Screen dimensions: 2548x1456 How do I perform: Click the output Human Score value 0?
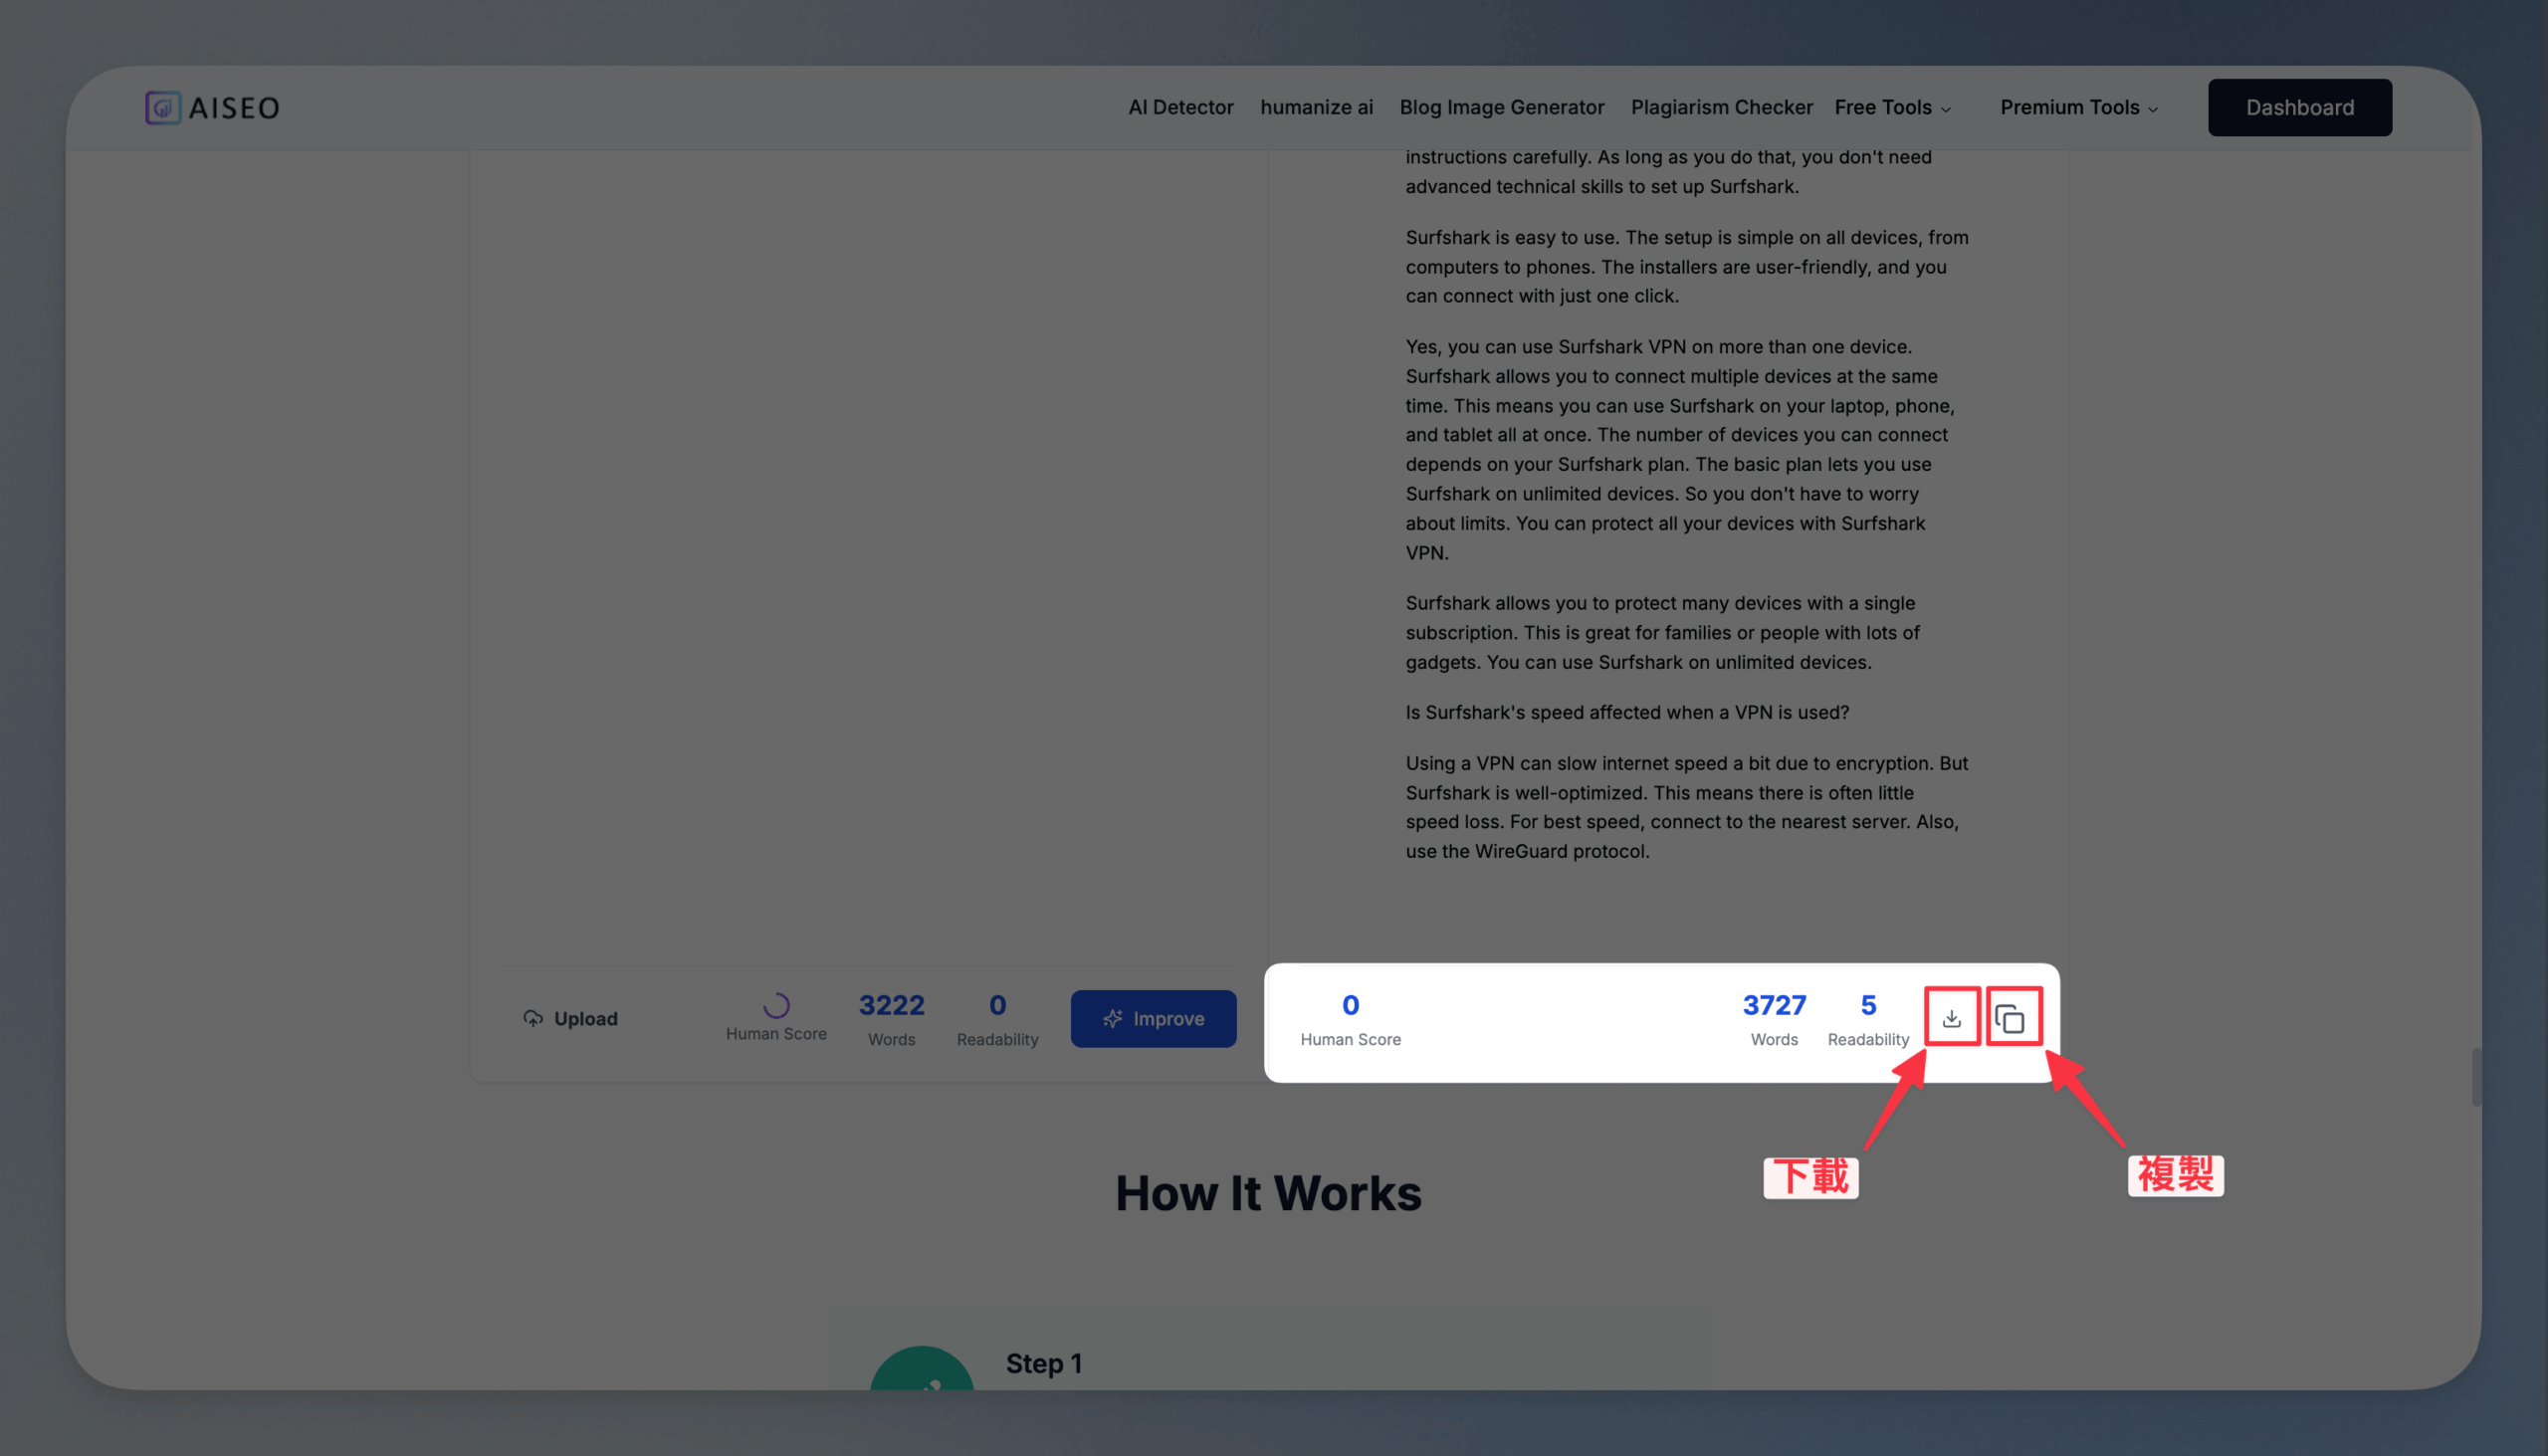[1350, 1005]
